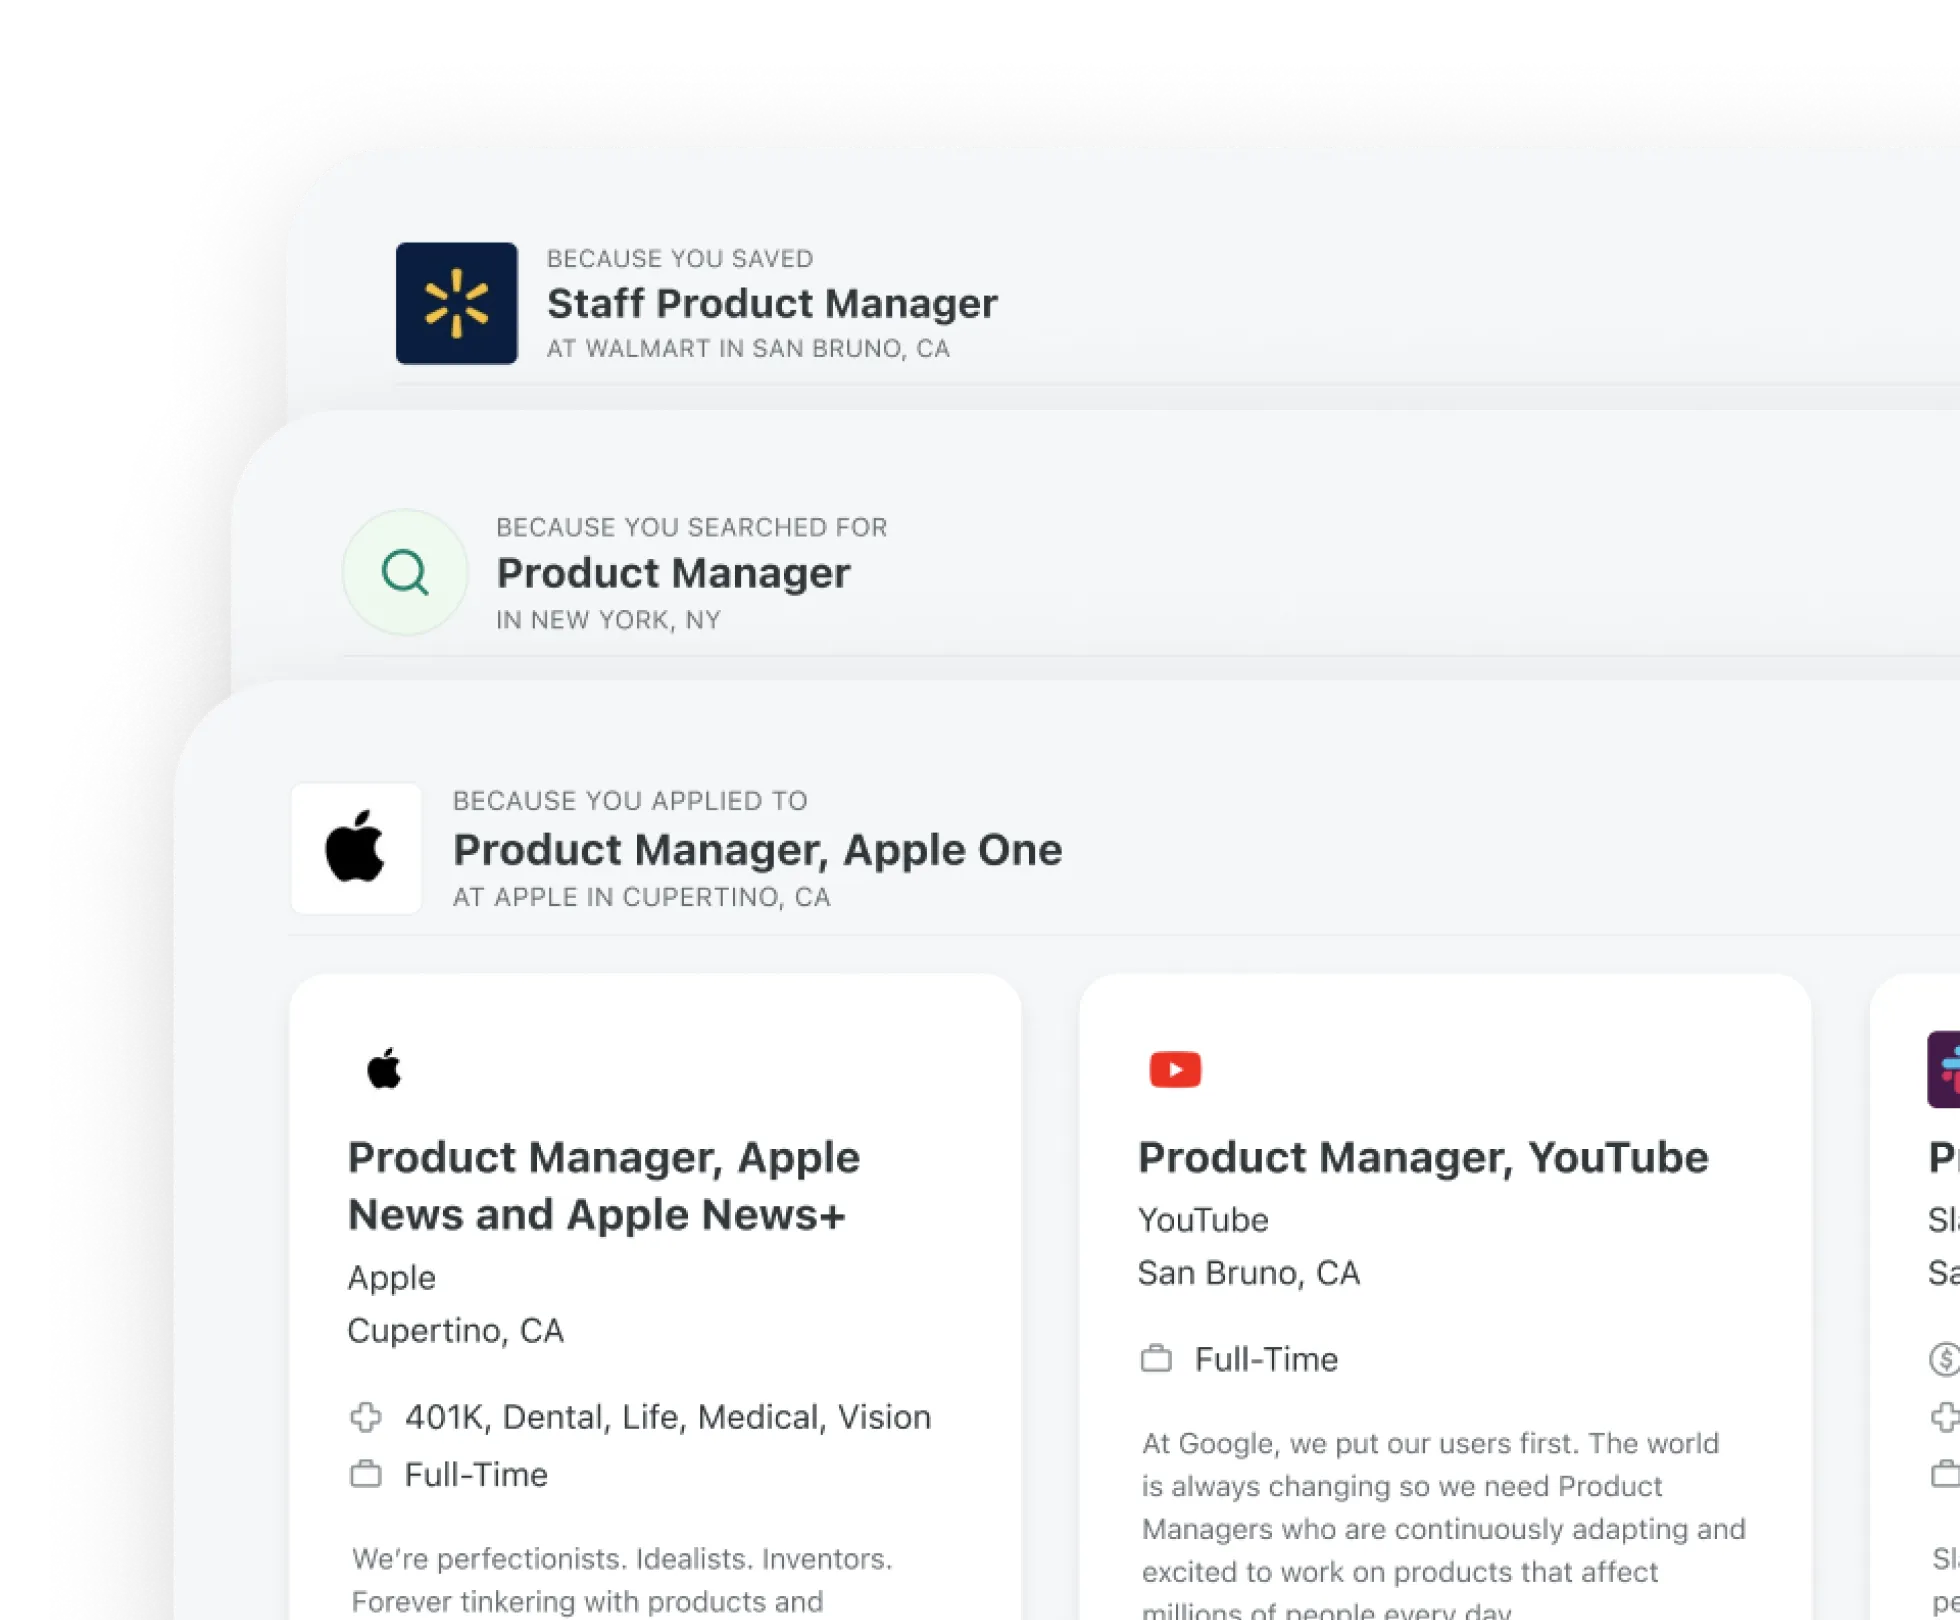This screenshot has width=1960, height=1620.
Task: Click the Cupertino, CA location text
Action: [x=456, y=1330]
